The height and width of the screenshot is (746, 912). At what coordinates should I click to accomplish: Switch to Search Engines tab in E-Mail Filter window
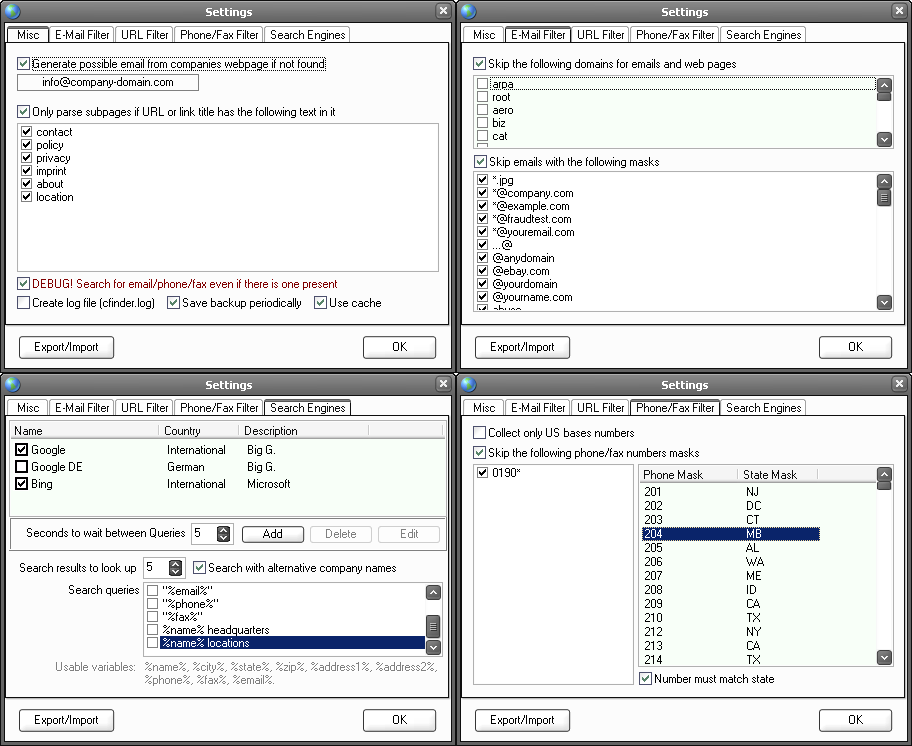[763, 35]
